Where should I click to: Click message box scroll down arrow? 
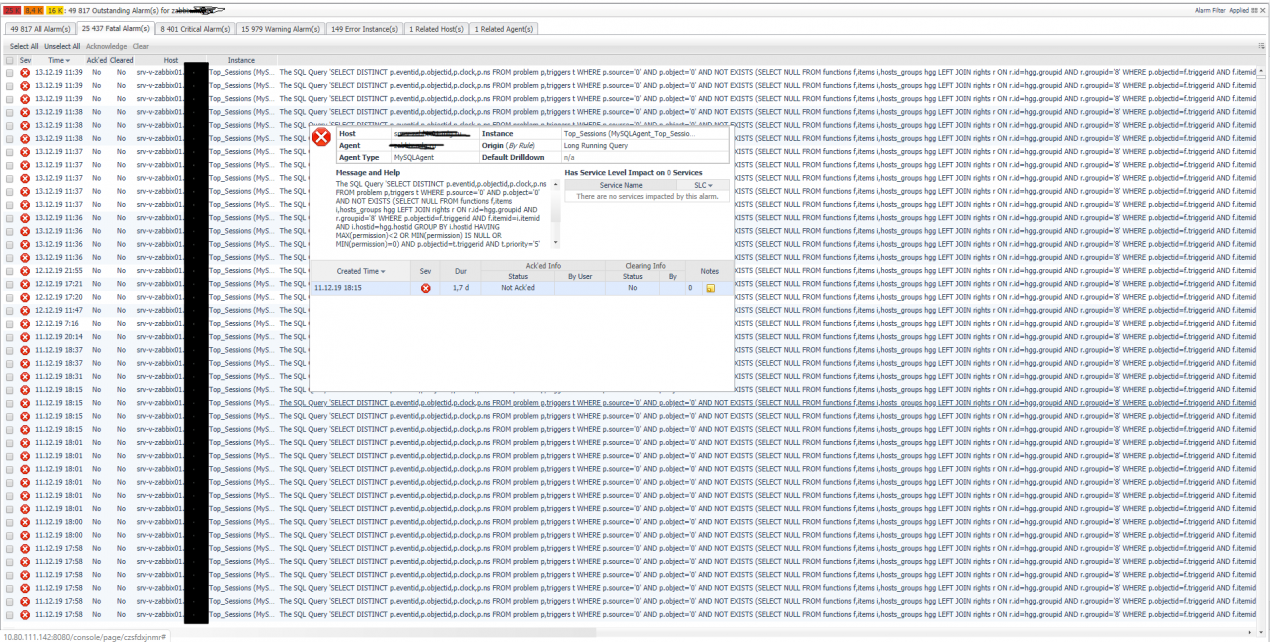pyautogui.click(x=554, y=243)
